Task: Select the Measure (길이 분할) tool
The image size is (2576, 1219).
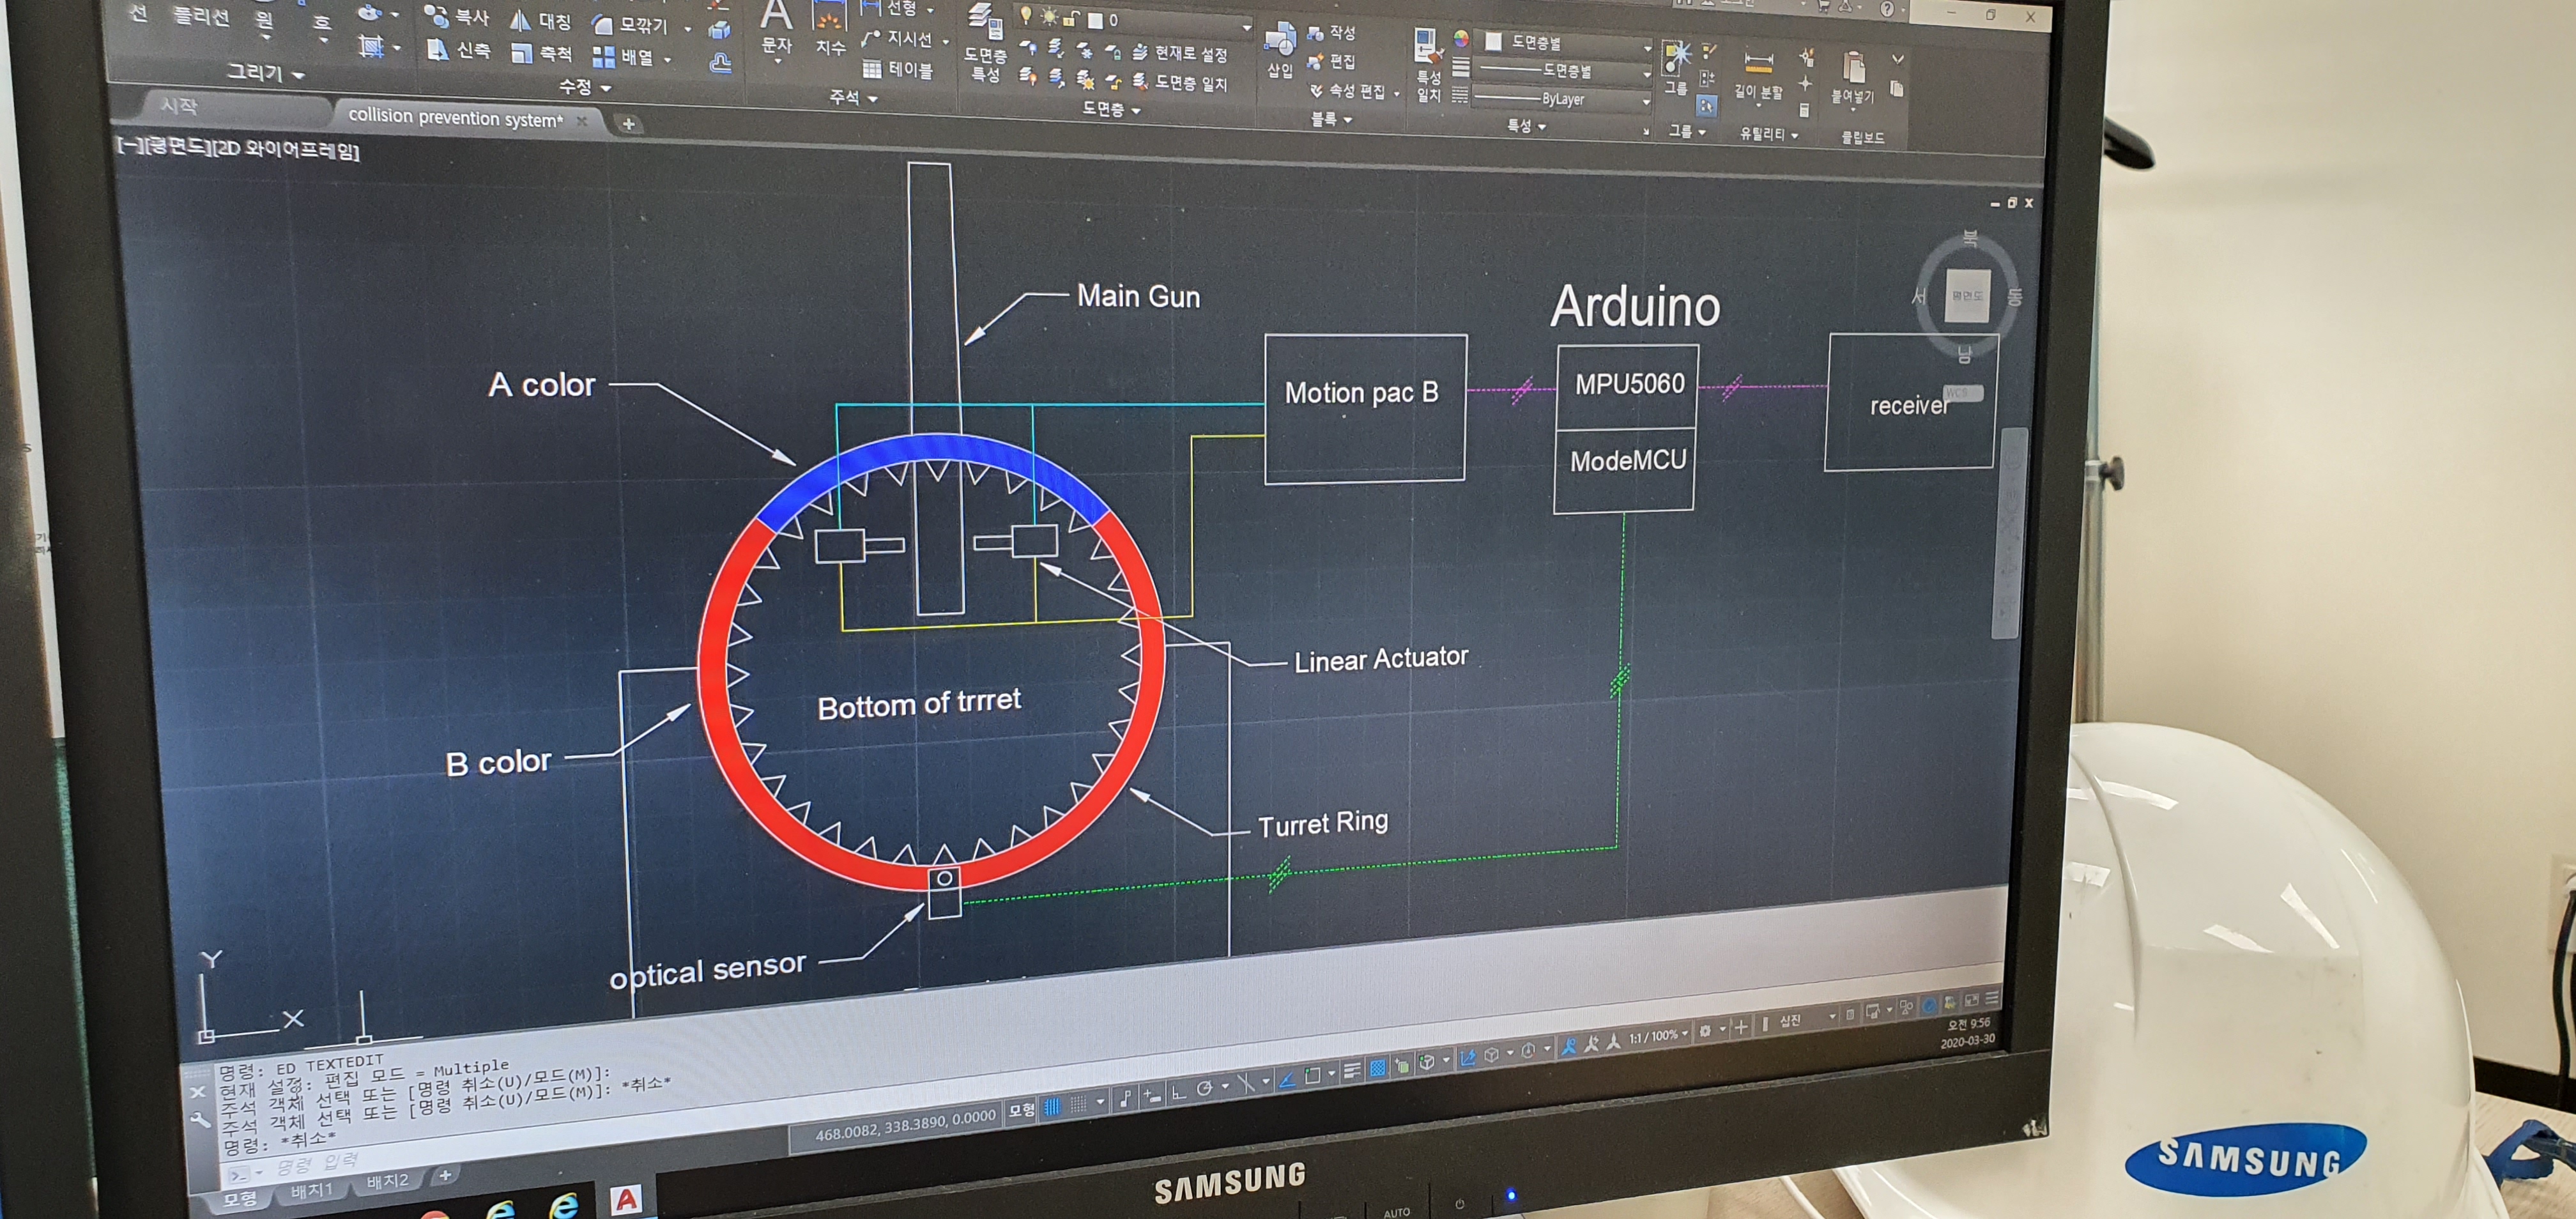Action: click(x=1758, y=76)
